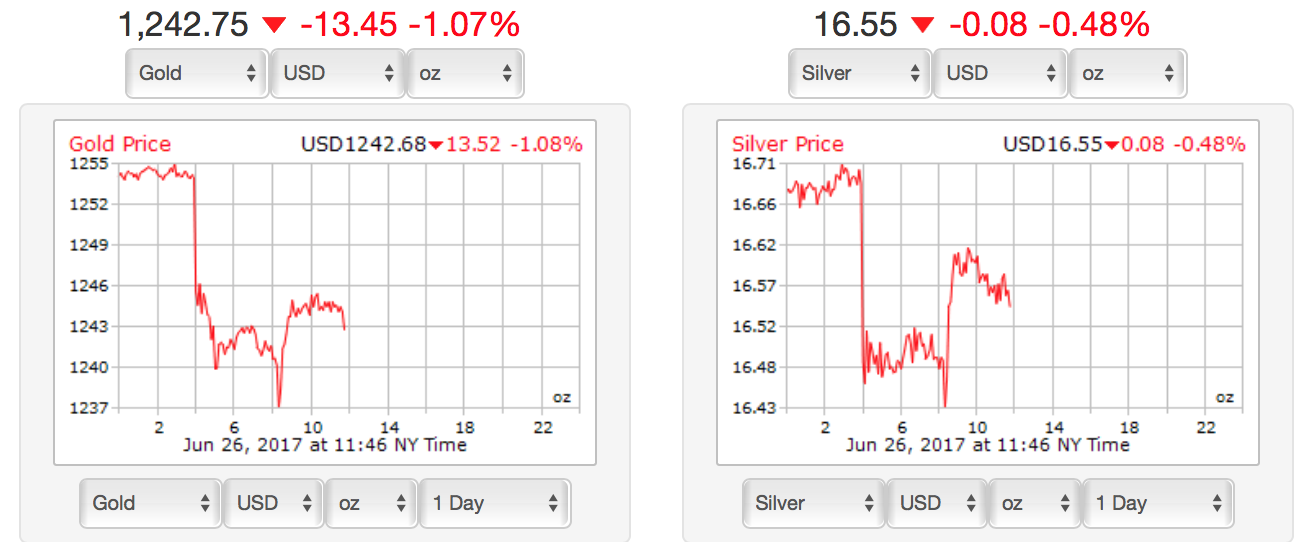This screenshot has height=542, width=1310.
Task: Open the Gold dropdown below the gold chart
Action: point(150,503)
